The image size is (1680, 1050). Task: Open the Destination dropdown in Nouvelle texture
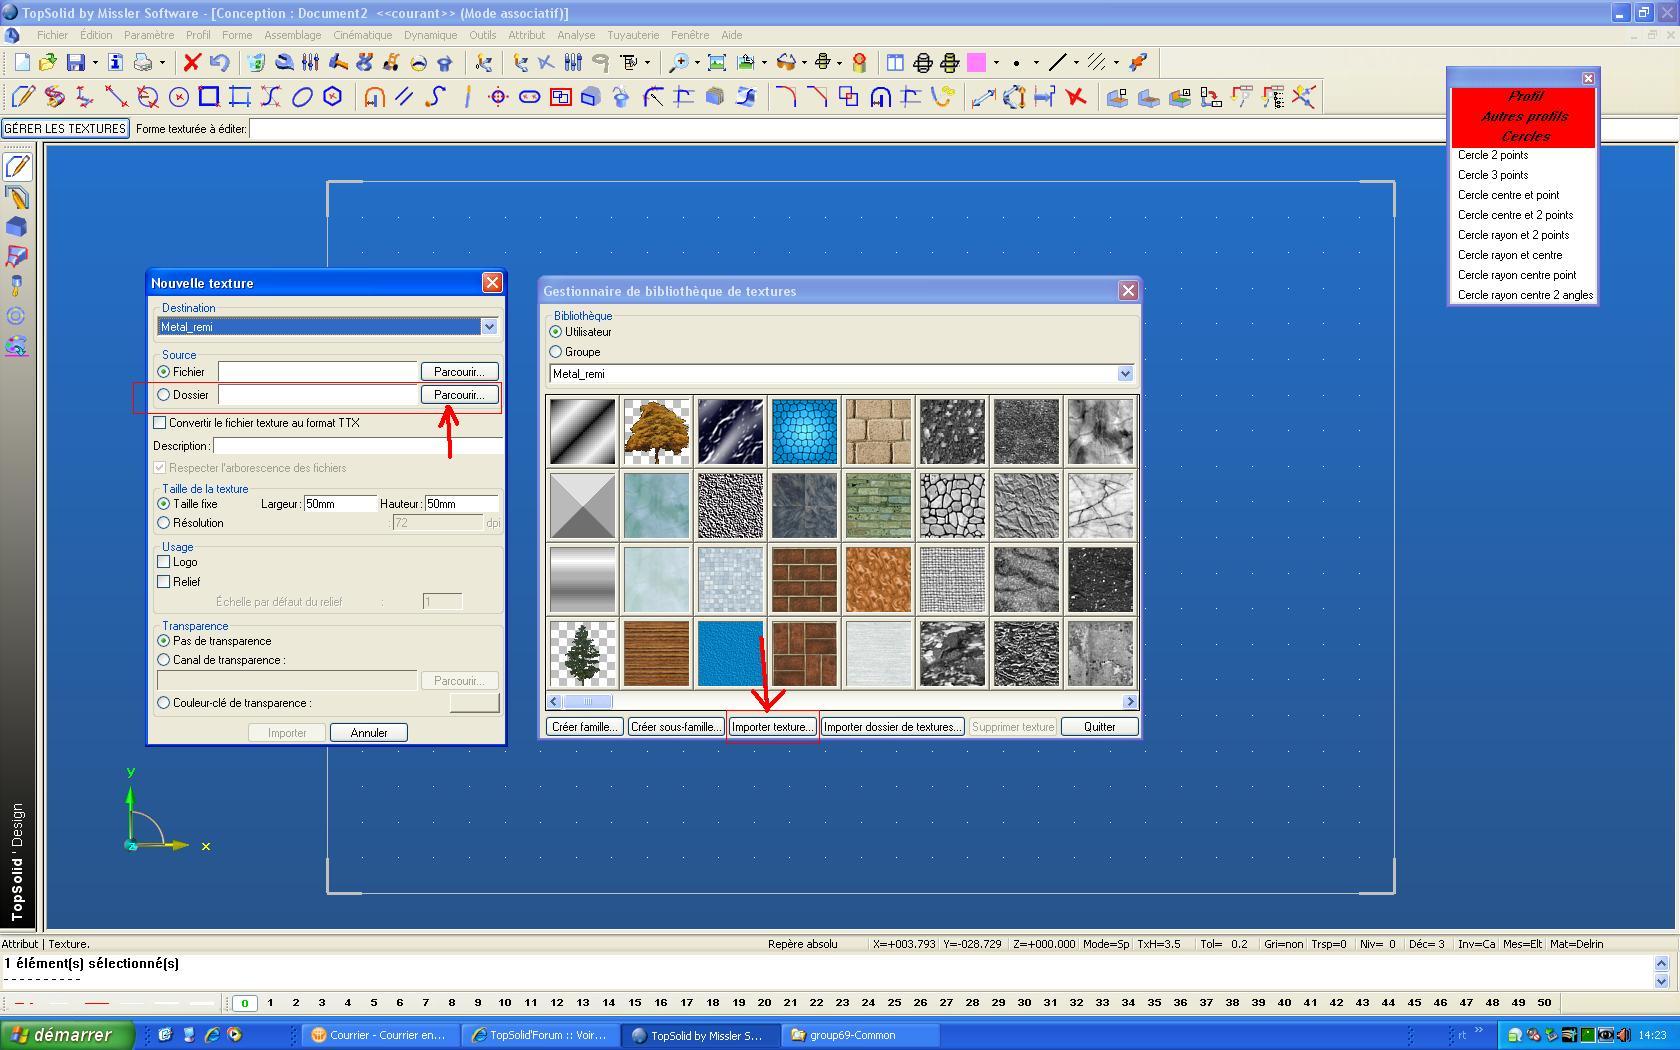tap(489, 327)
